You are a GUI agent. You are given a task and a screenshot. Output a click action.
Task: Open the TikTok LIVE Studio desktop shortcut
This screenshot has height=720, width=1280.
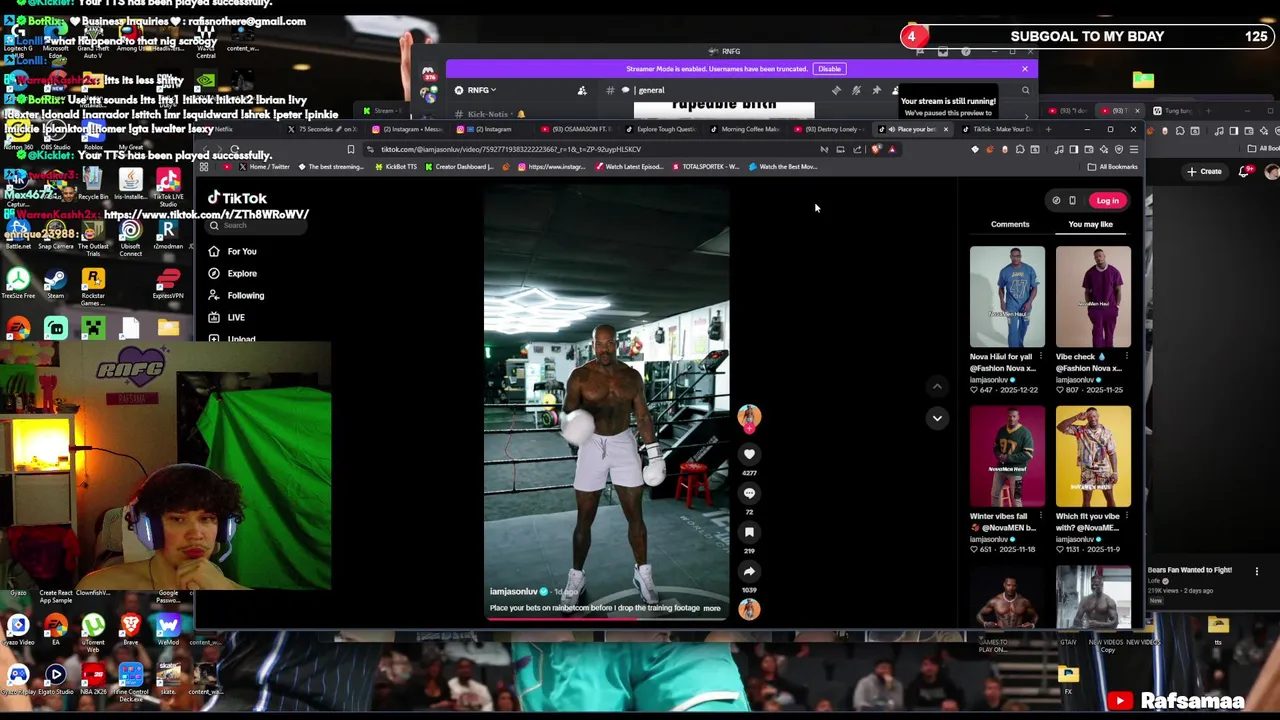pos(168,186)
